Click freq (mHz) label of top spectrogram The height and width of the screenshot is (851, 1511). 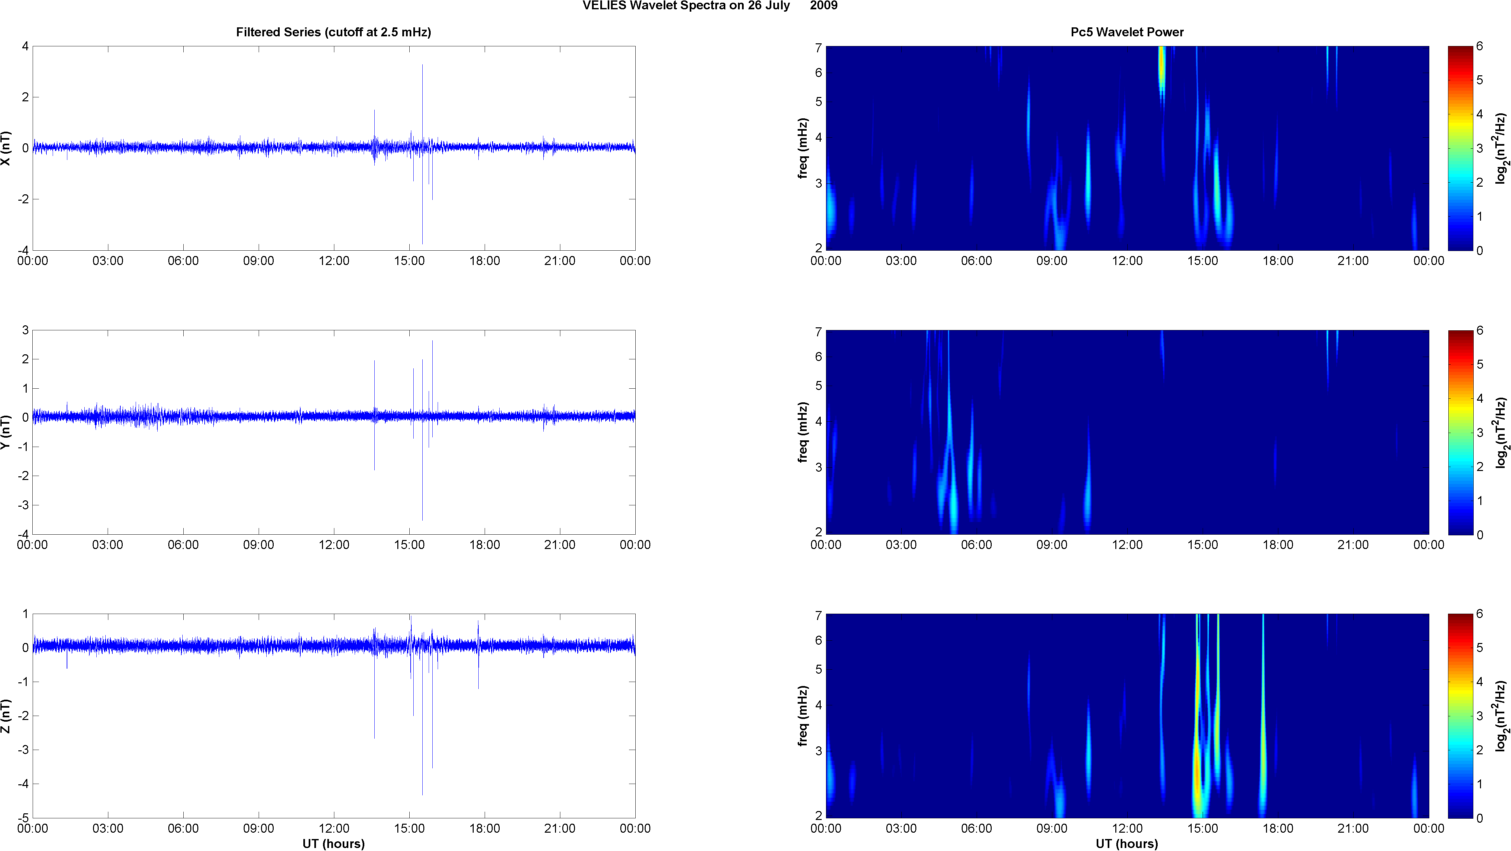[803, 148]
